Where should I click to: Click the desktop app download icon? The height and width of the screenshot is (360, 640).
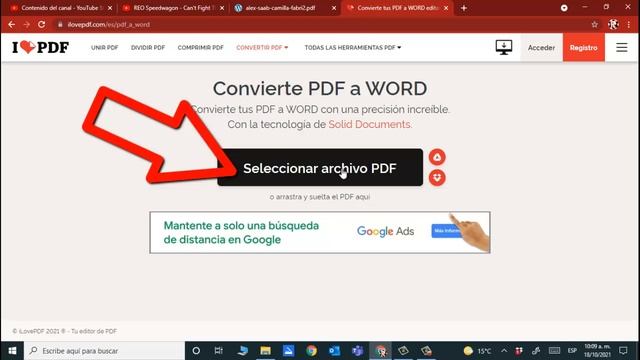pos(504,47)
